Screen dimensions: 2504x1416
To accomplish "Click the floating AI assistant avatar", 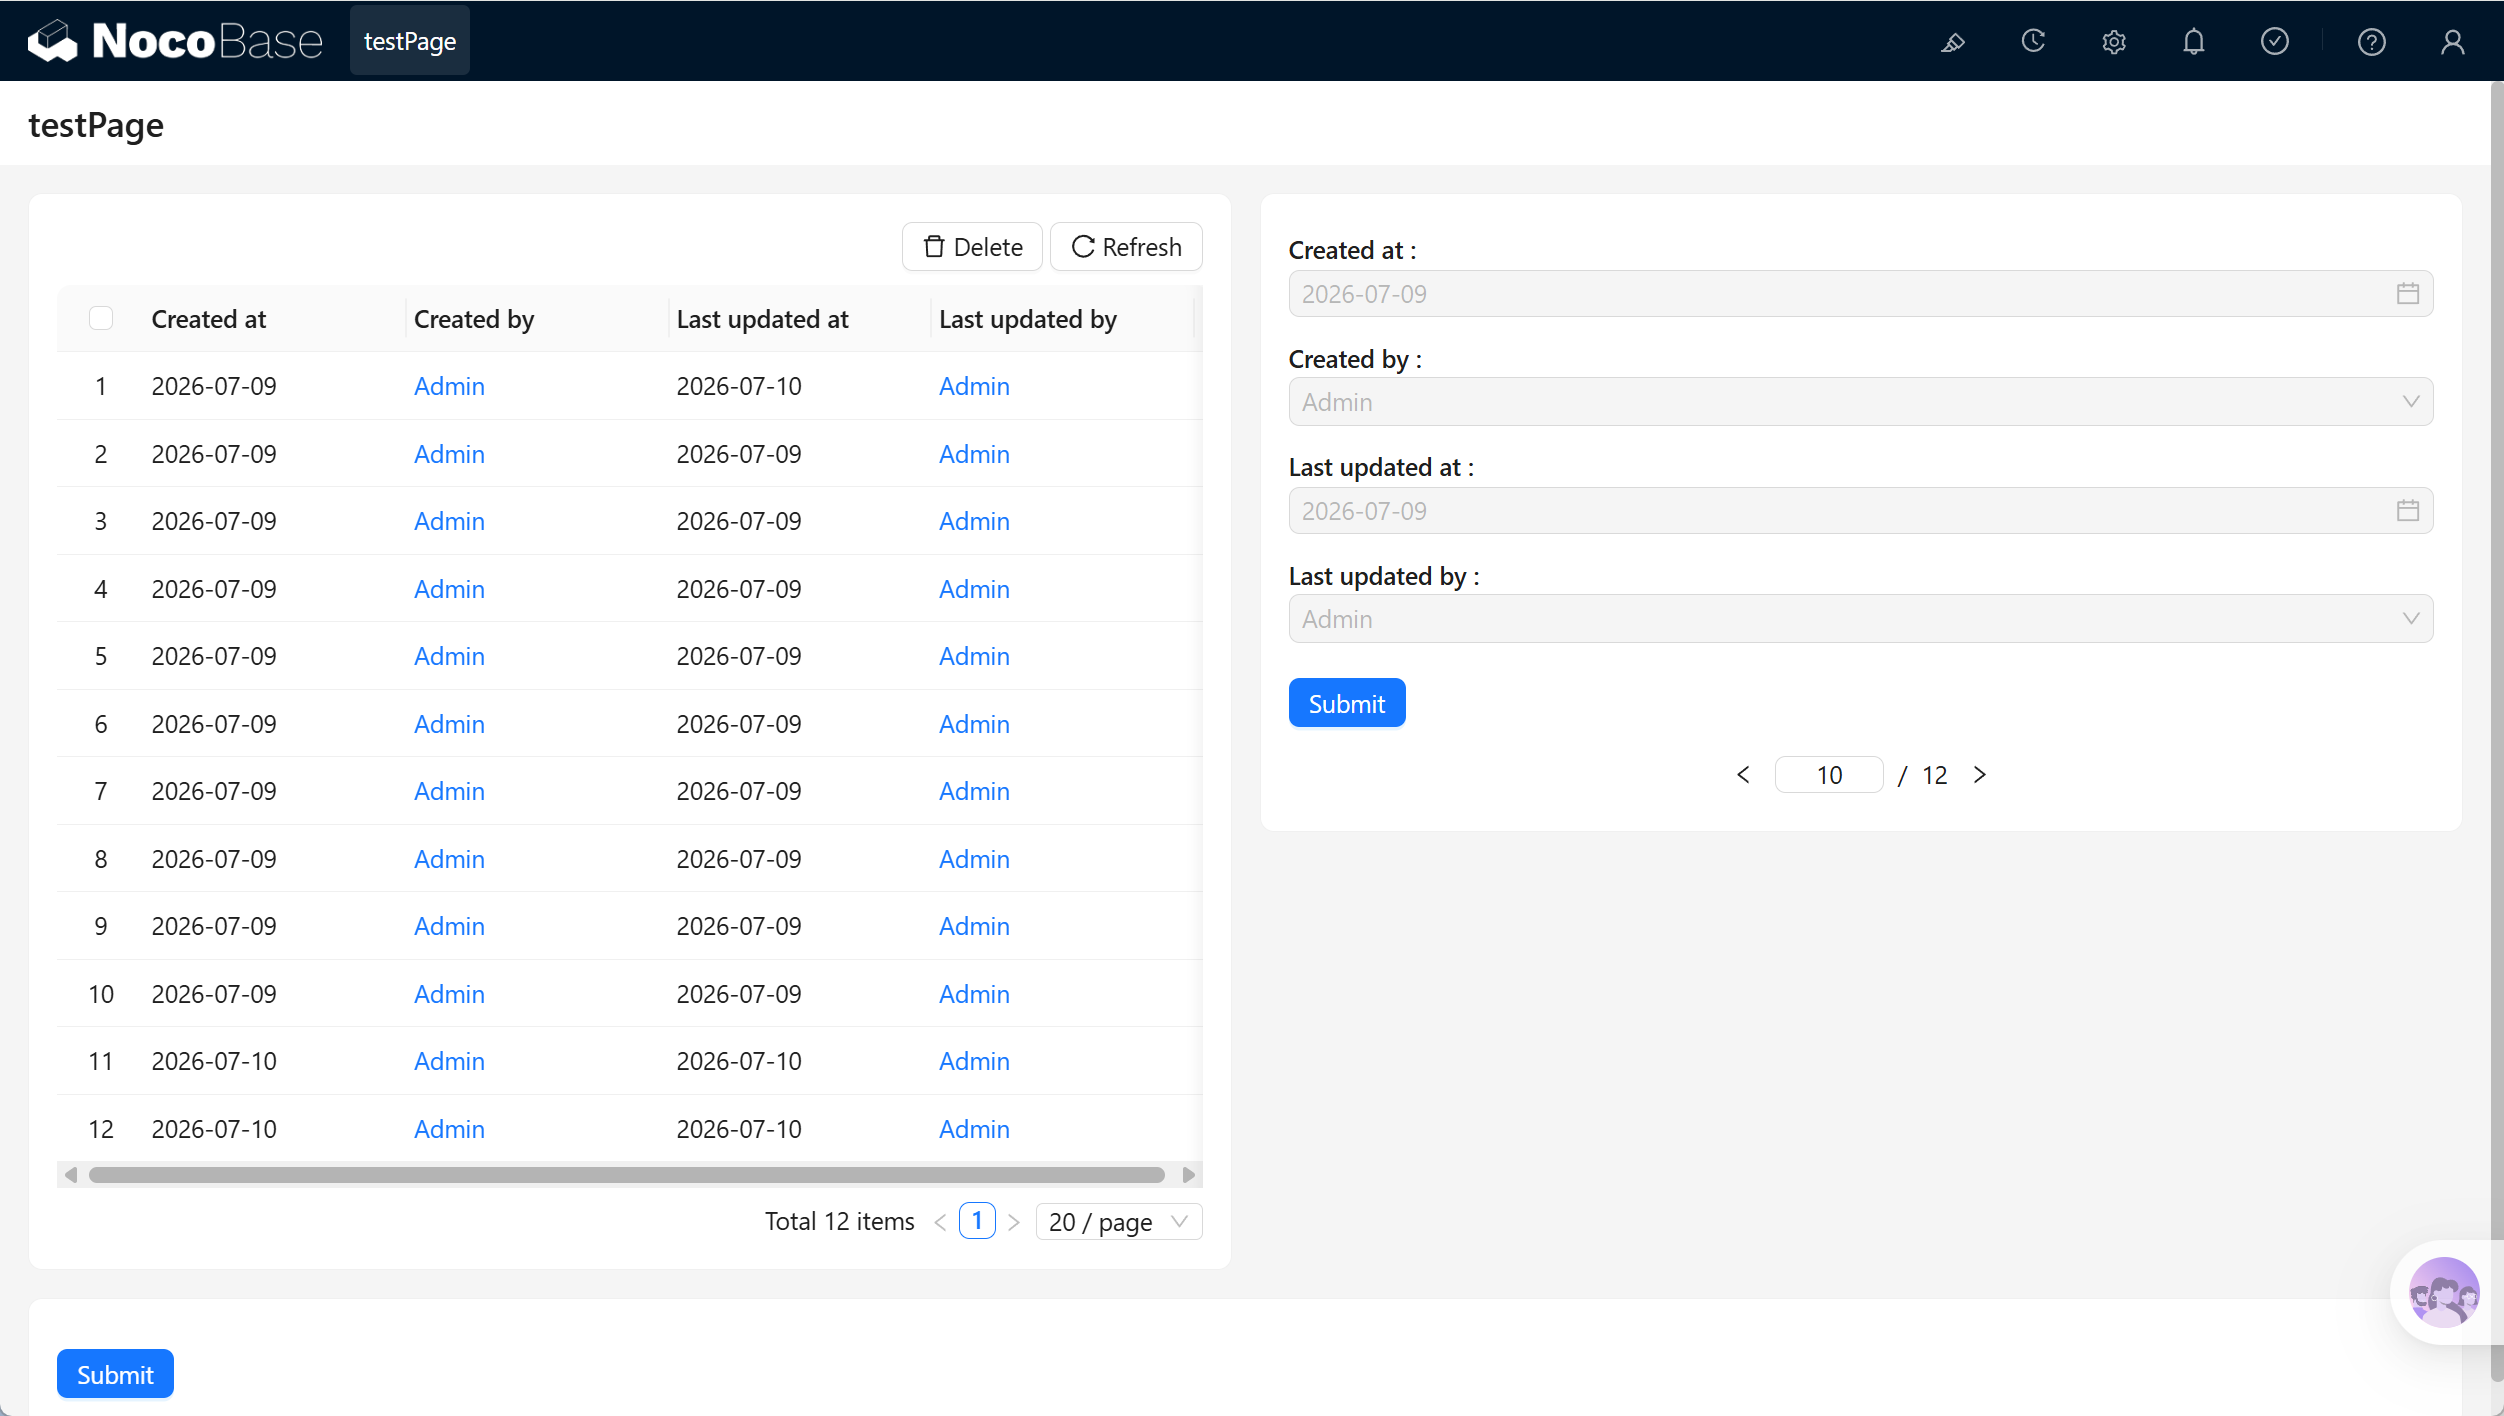I will (x=2443, y=1292).
